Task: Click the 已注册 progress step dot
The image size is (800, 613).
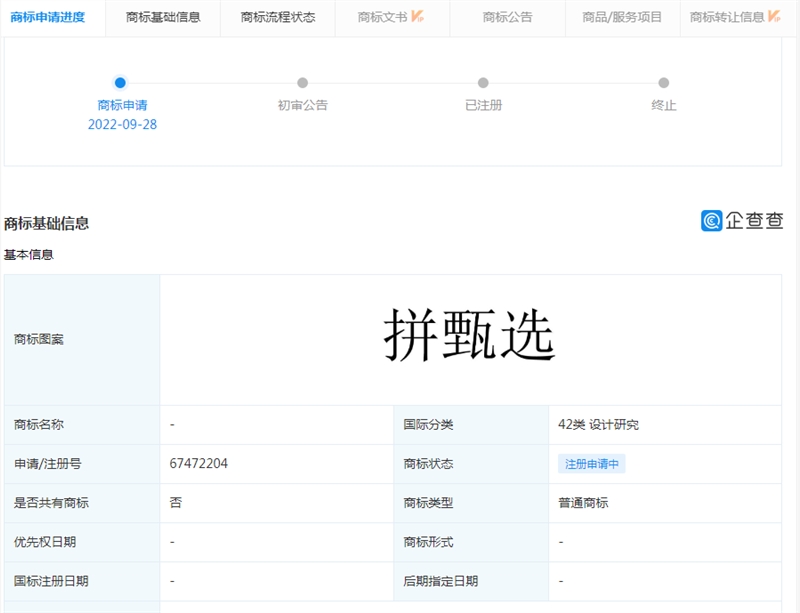Action: coord(483,83)
